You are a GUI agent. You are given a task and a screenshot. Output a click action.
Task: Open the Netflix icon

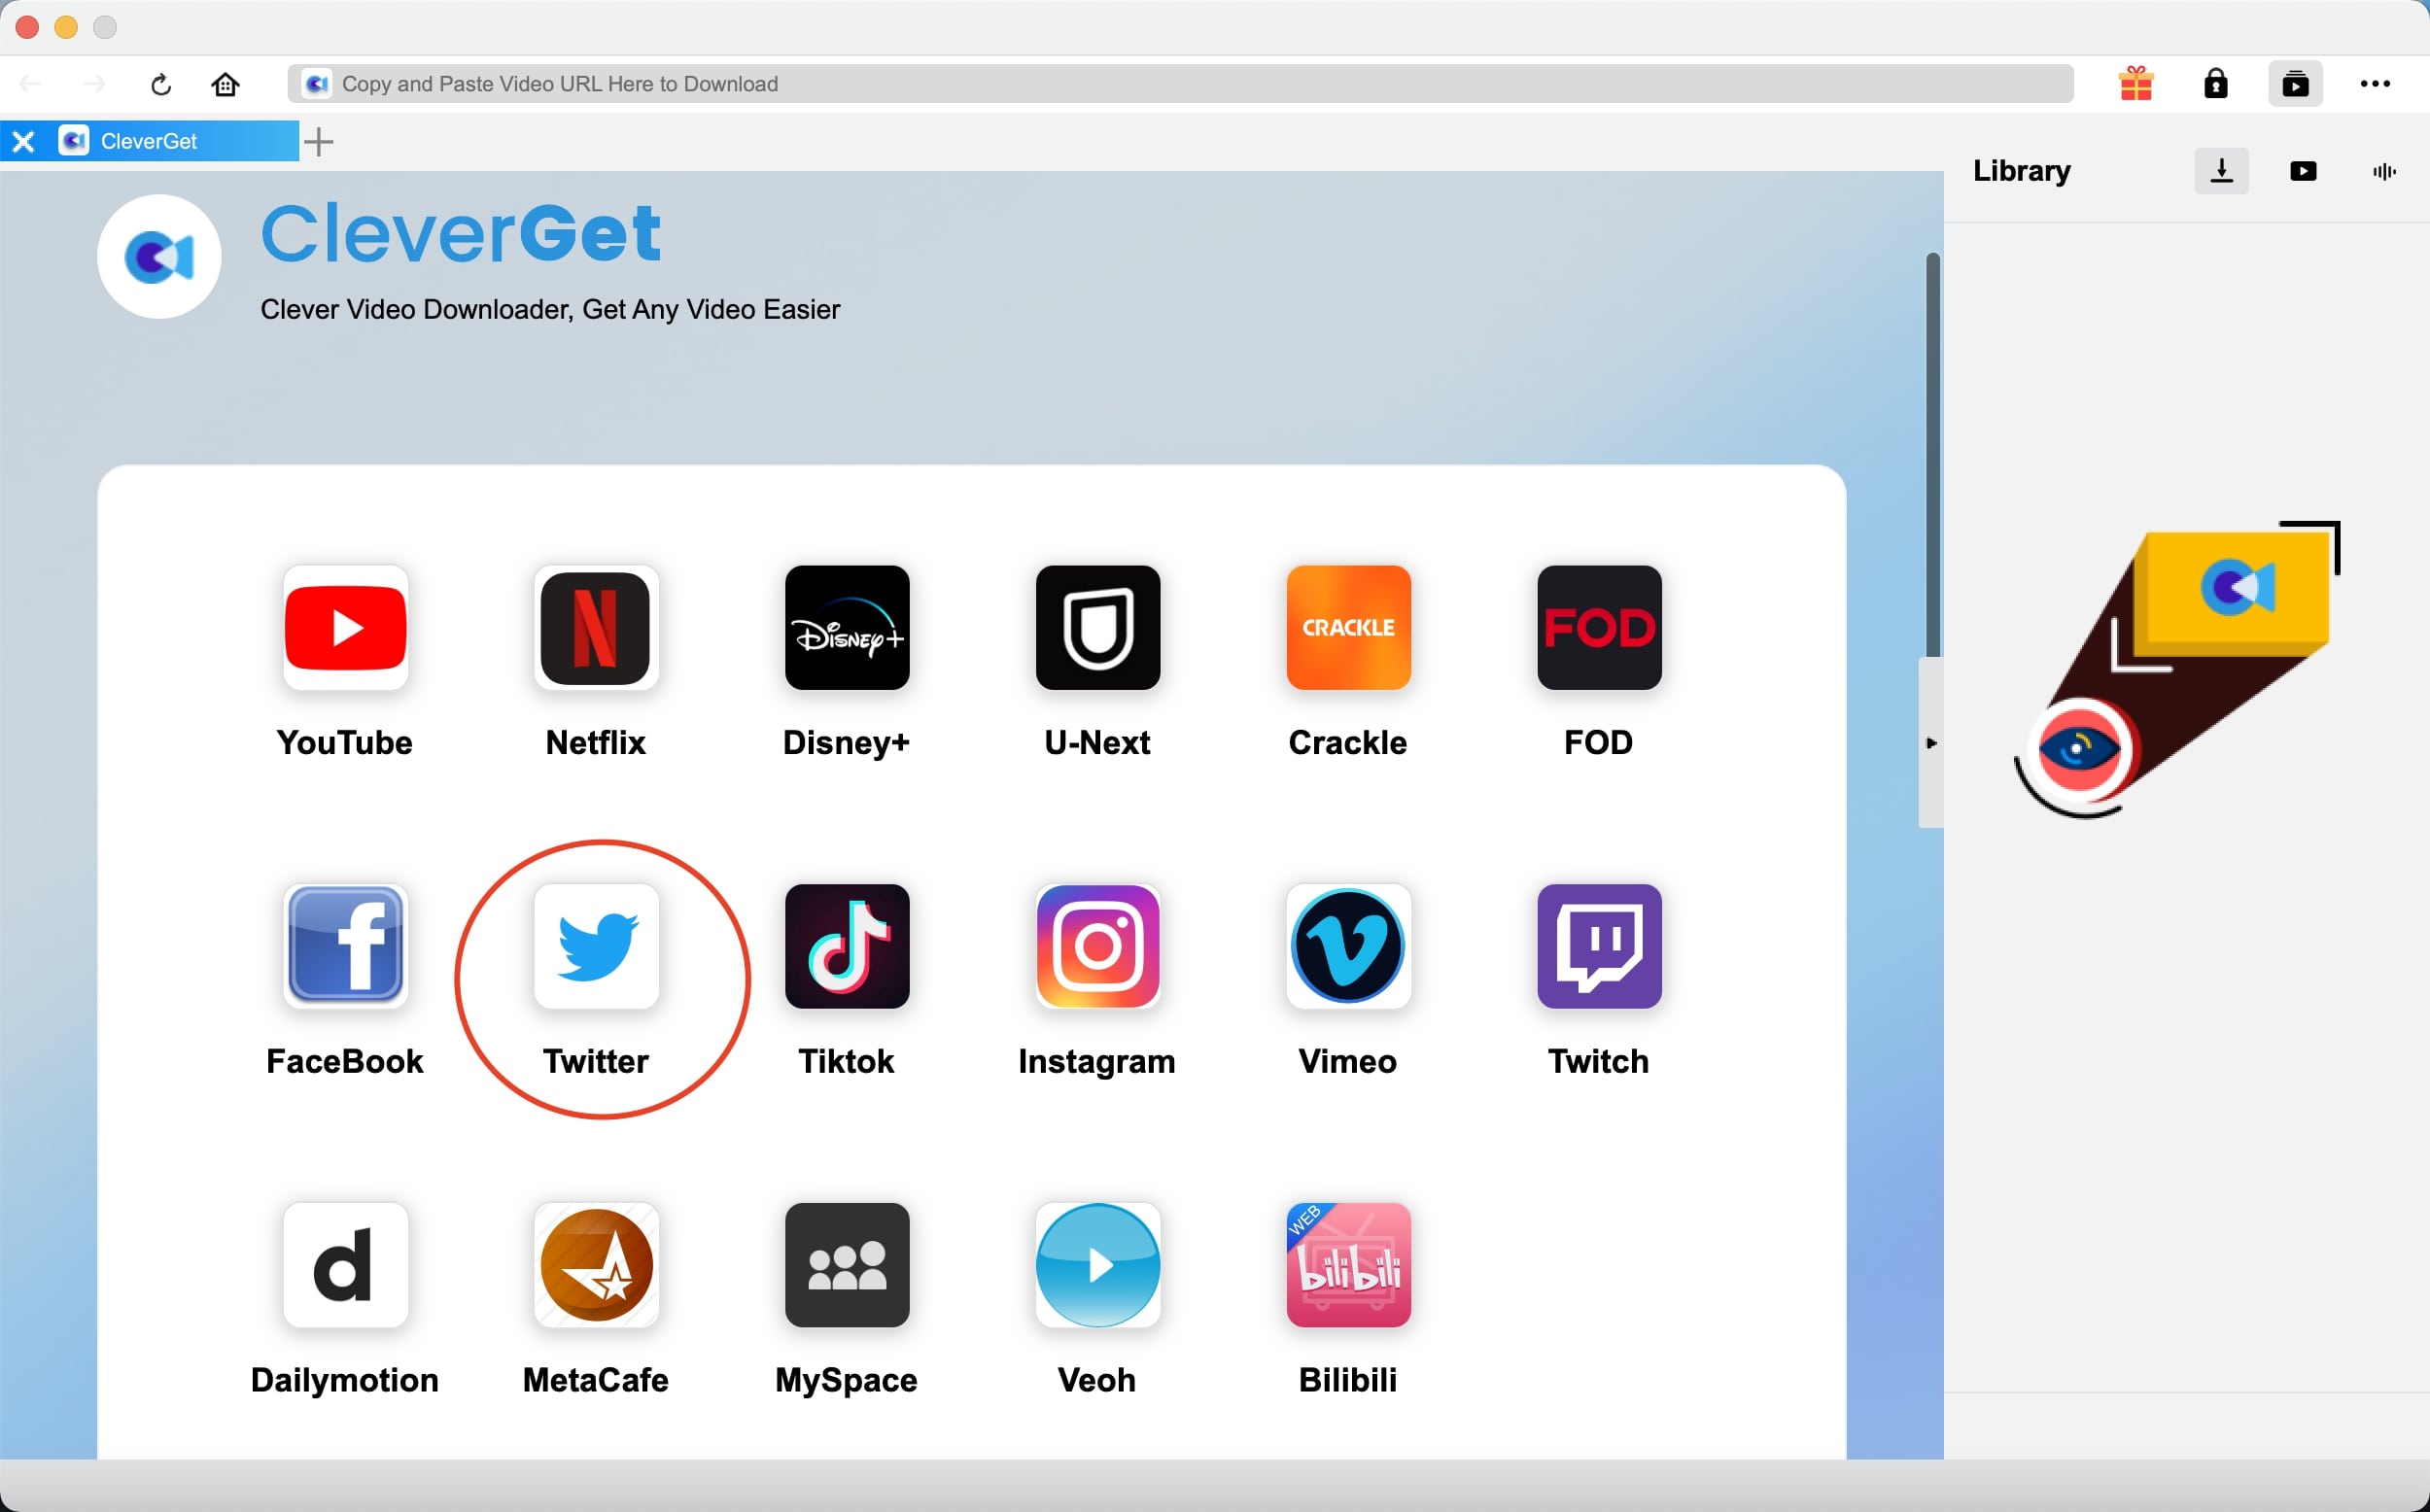[x=596, y=628]
